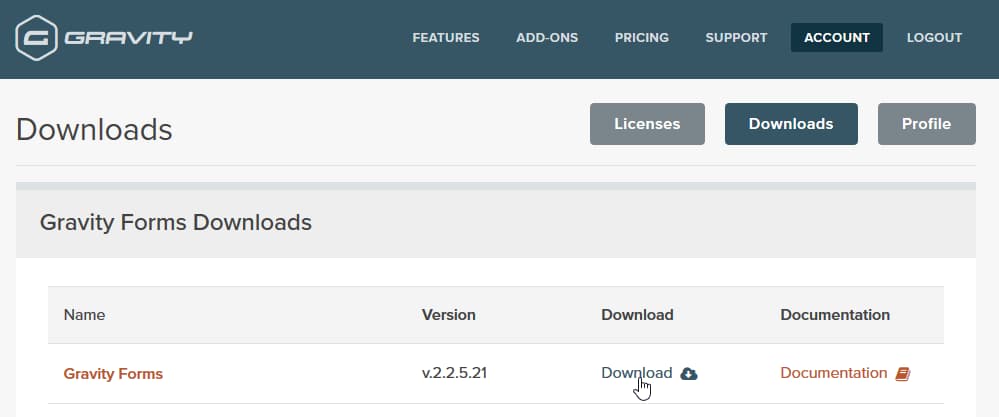Image resolution: width=999 pixels, height=417 pixels.
Task: Open the Gravity Forms Documentation link
Action: pyautogui.click(x=834, y=373)
